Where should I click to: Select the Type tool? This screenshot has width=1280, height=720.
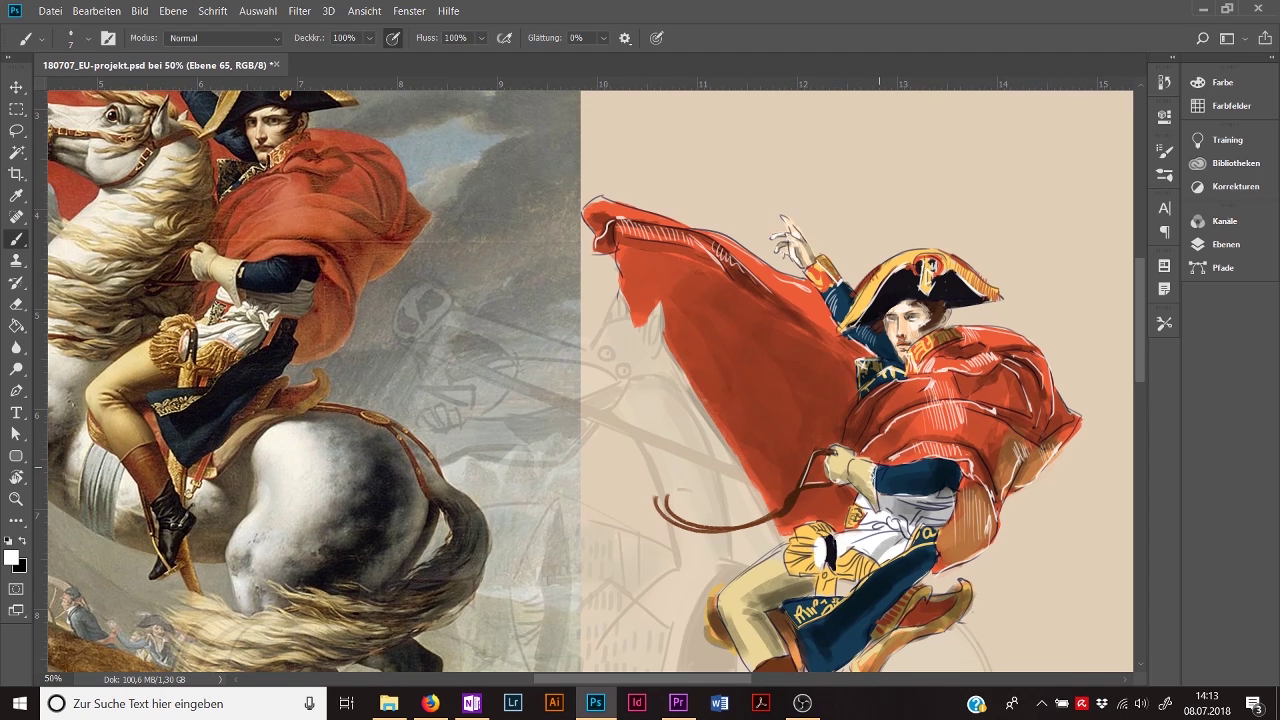coord(16,413)
